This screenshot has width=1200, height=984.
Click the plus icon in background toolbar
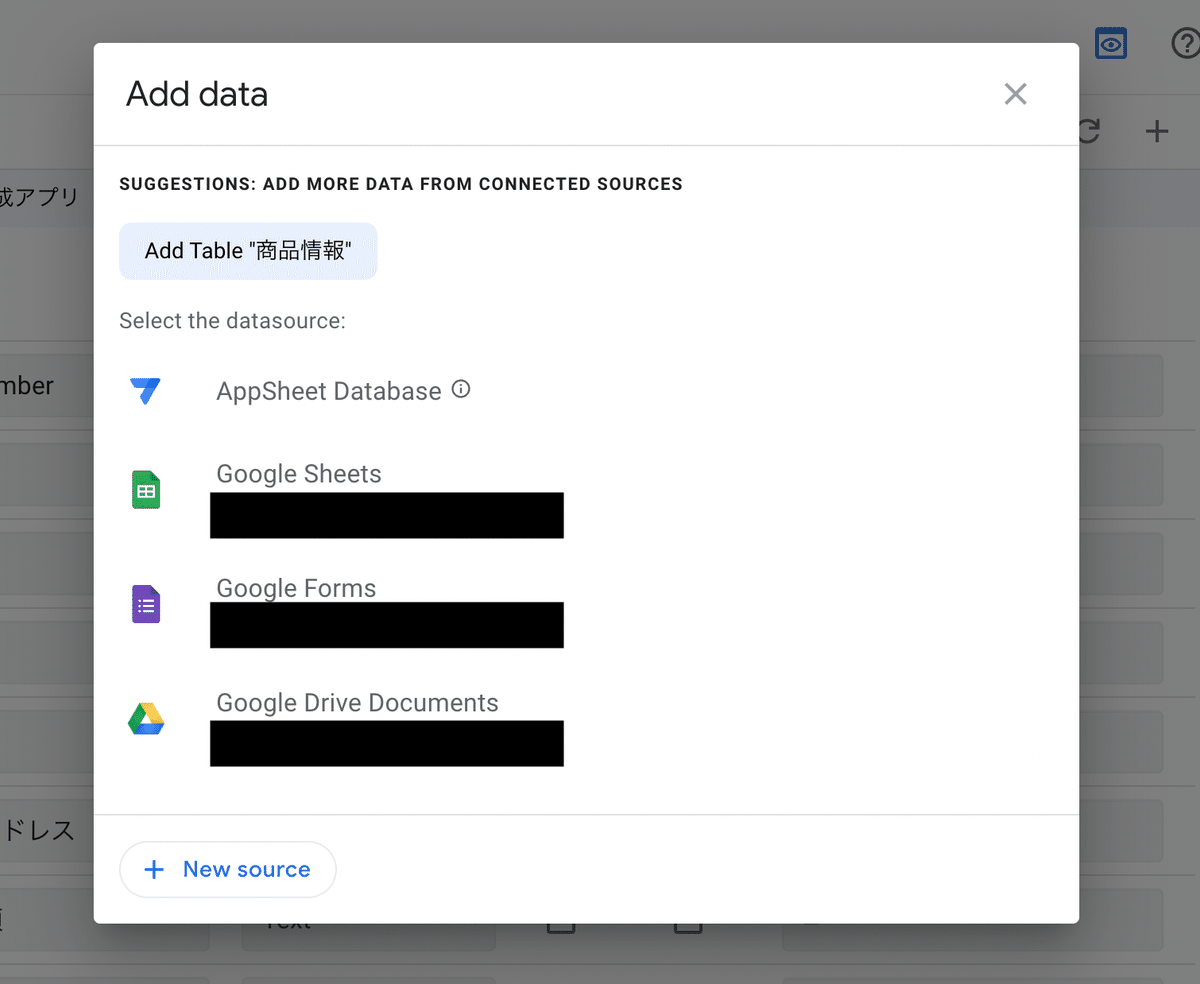point(1157,131)
